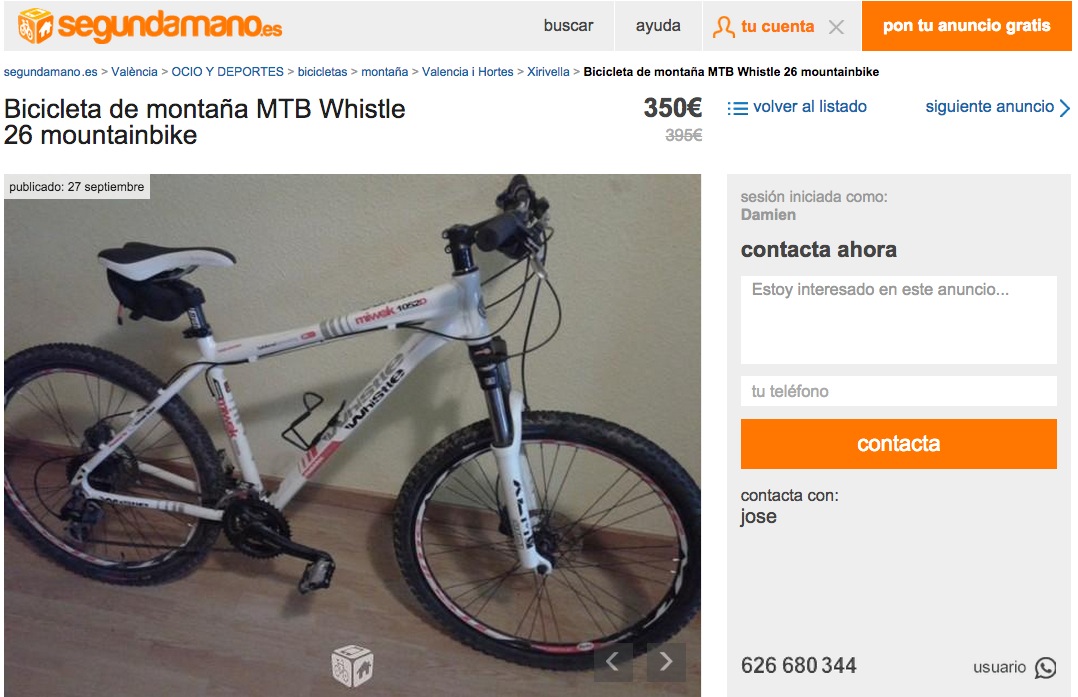Viewport: 1078px width, 697px height.
Task: Click the segundamano.es logo
Action: [149, 26]
